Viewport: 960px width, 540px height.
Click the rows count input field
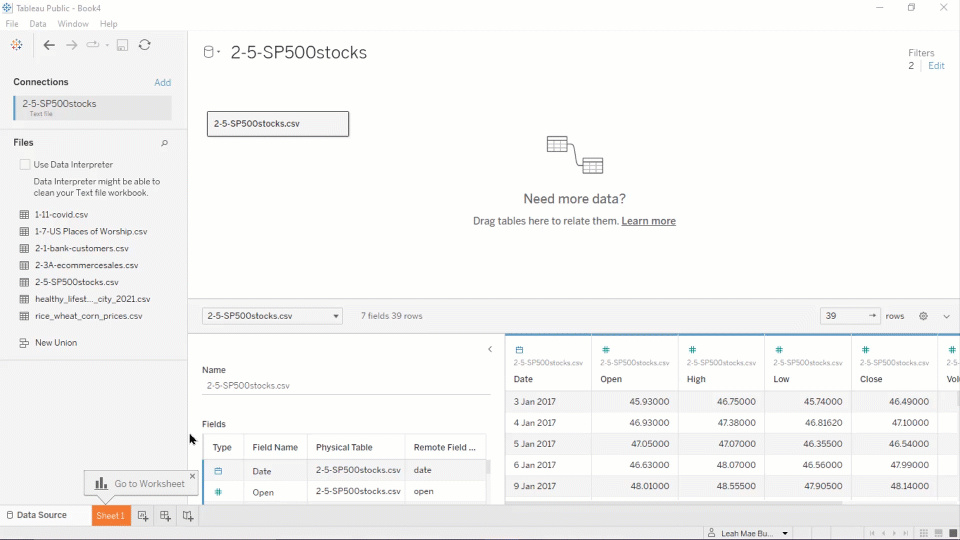(x=851, y=316)
